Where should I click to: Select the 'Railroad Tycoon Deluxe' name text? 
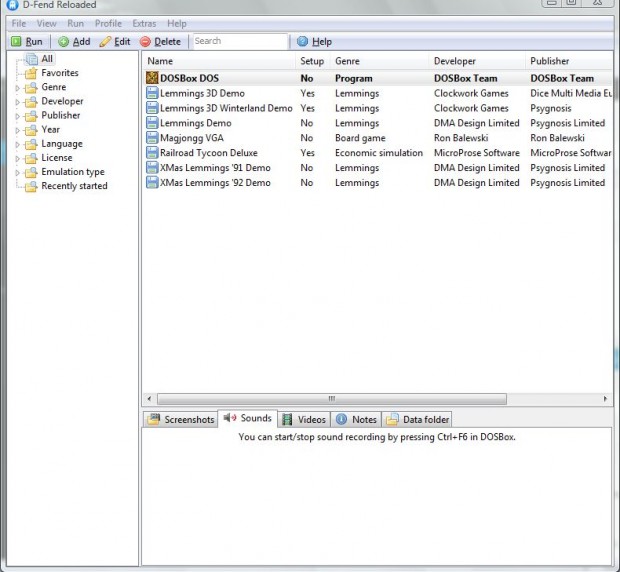[x=209, y=153]
